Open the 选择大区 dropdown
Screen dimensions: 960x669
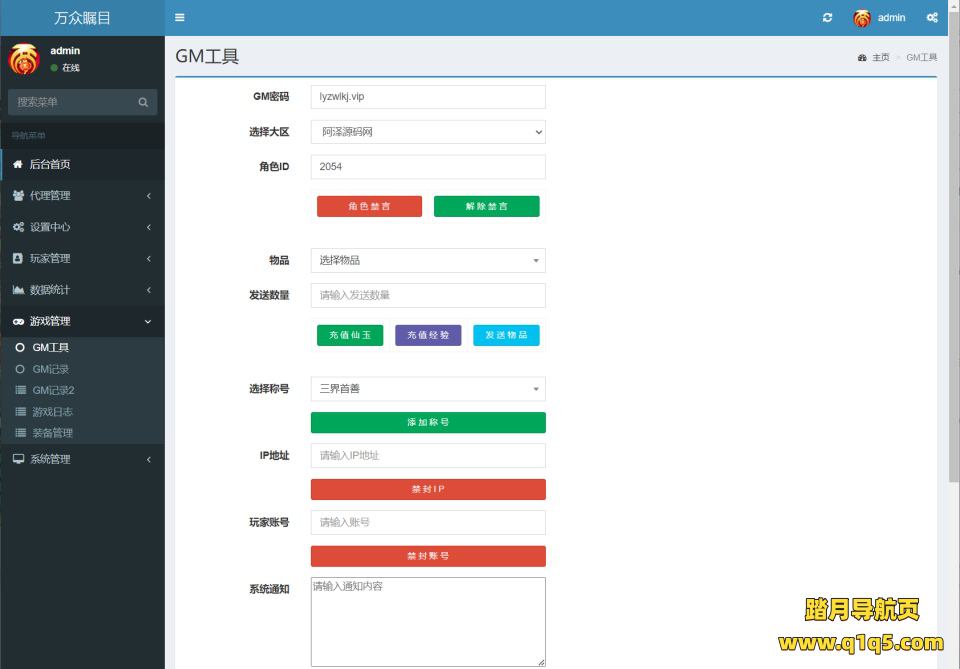click(x=428, y=132)
